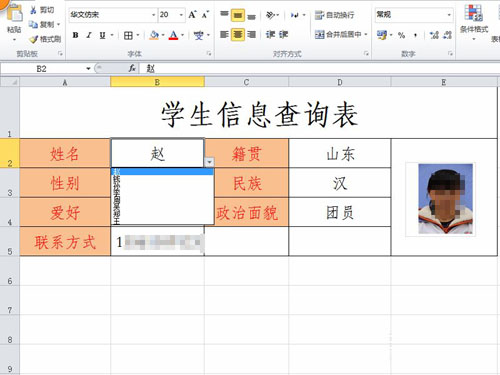Click the phonetic guide (变) icon
Image resolution: width=500 pixels, height=375 pixels.
pyautogui.click(x=199, y=35)
